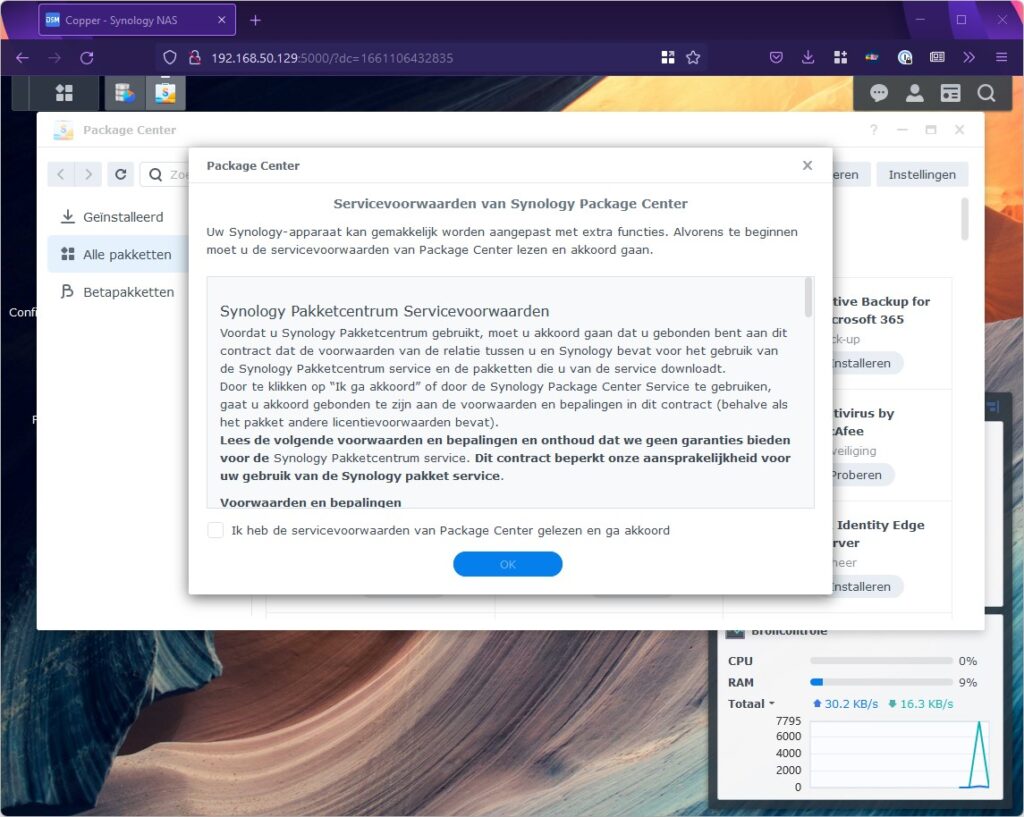Open the DSM main menu grid icon
This screenshot has height=817, width=1024.
[64, 93]
